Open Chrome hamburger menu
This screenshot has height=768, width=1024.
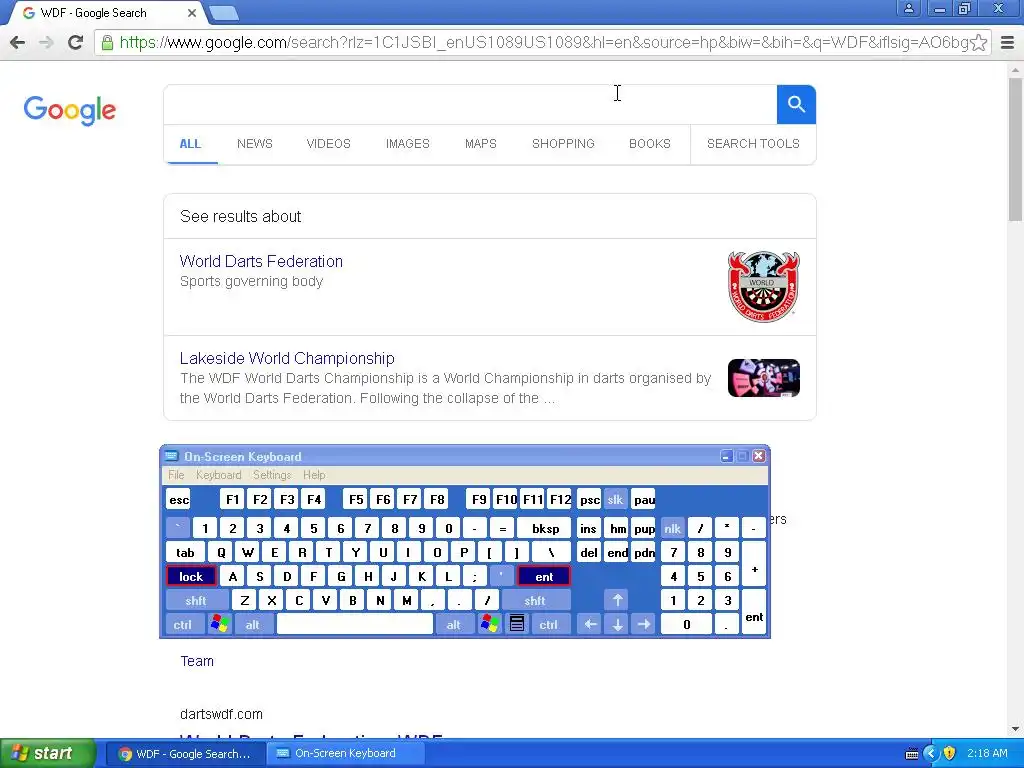(1008, 42)
